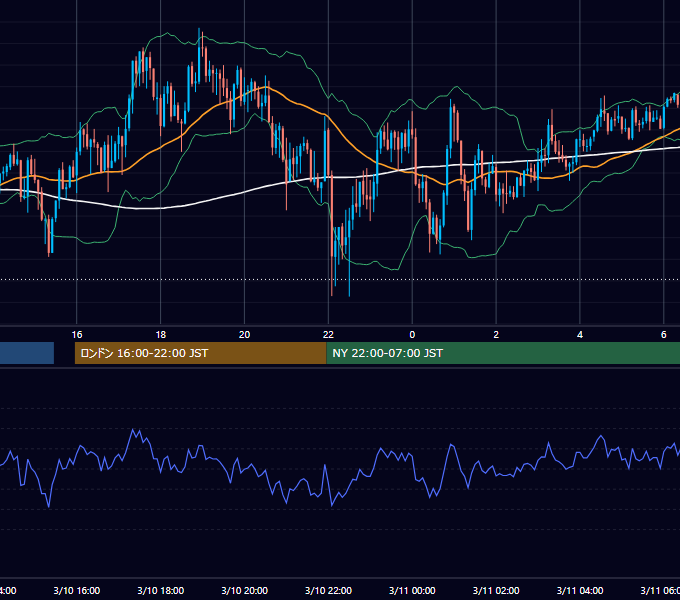Screen dimensions: 680x600
Task: Click hour label 22 on the price chart axis
Action: pos(328,335)
